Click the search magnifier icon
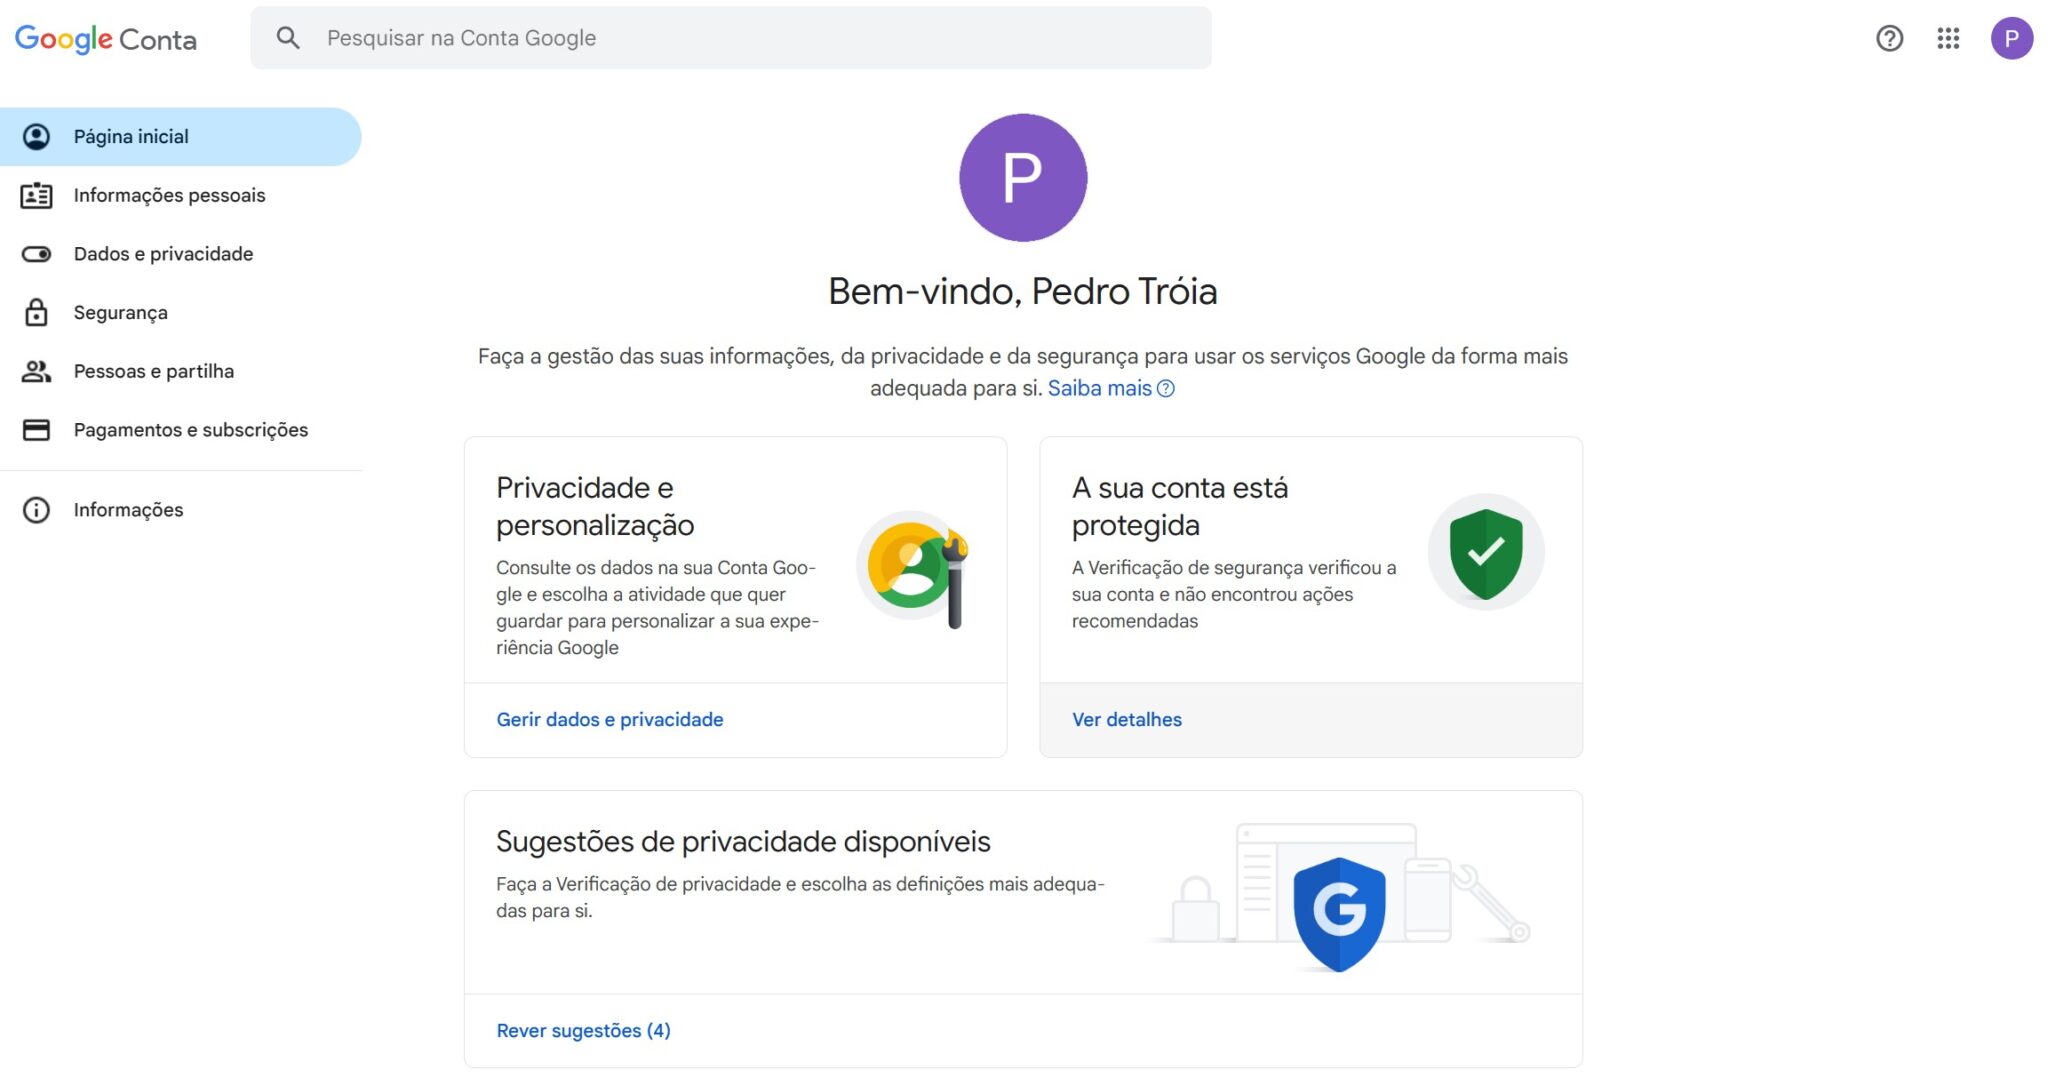Image resolution: width=2048 pixels, height=1078 pixels. (x=288, y=38)
